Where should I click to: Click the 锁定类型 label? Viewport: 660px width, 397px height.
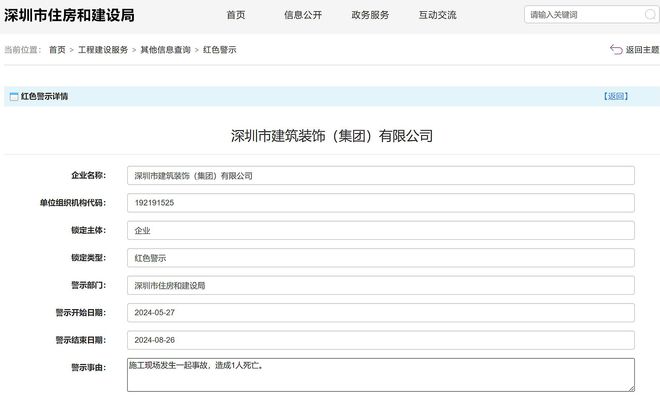[x=88, y=258]
